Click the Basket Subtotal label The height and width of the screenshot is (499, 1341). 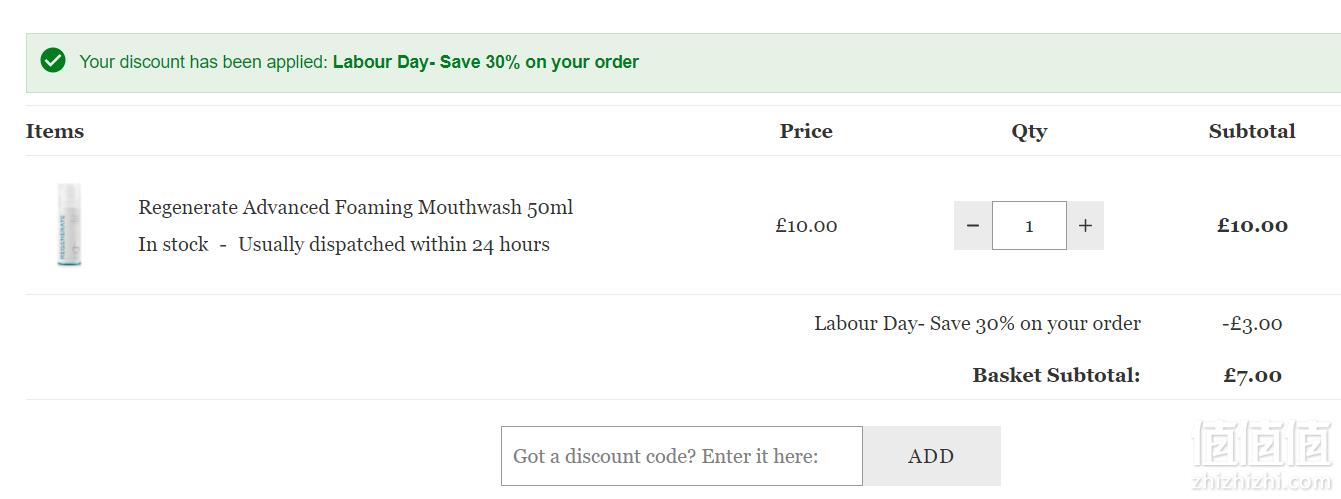click(x=1056, y=376)
